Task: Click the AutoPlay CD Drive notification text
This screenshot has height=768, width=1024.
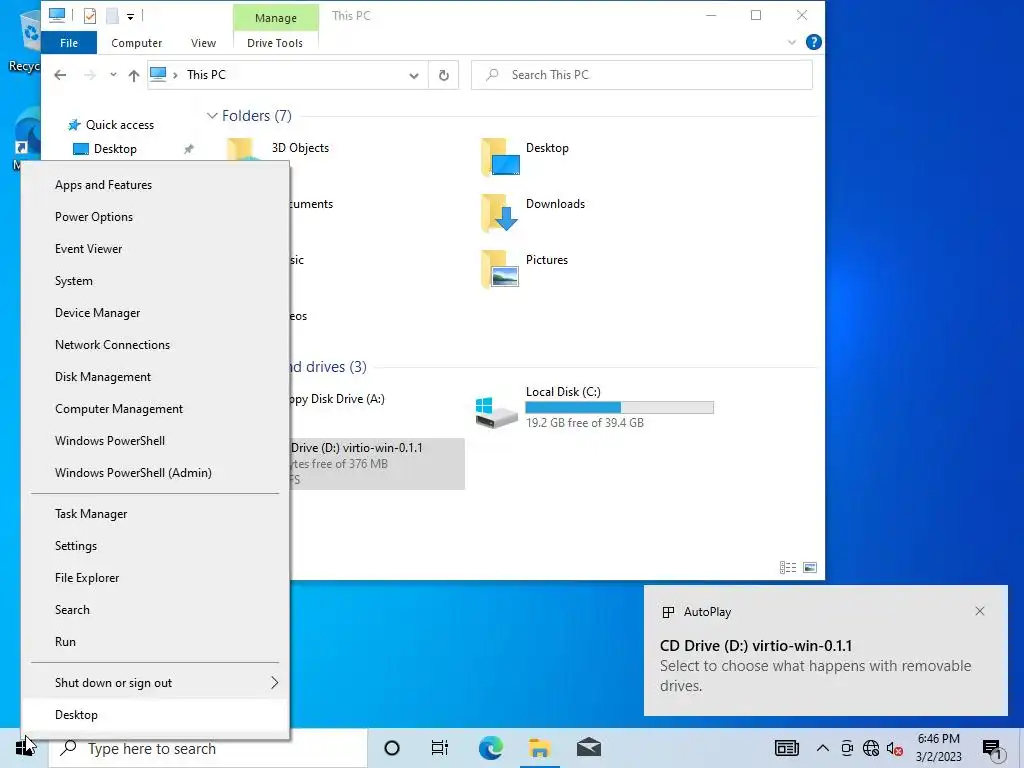Action: (756, 646)
